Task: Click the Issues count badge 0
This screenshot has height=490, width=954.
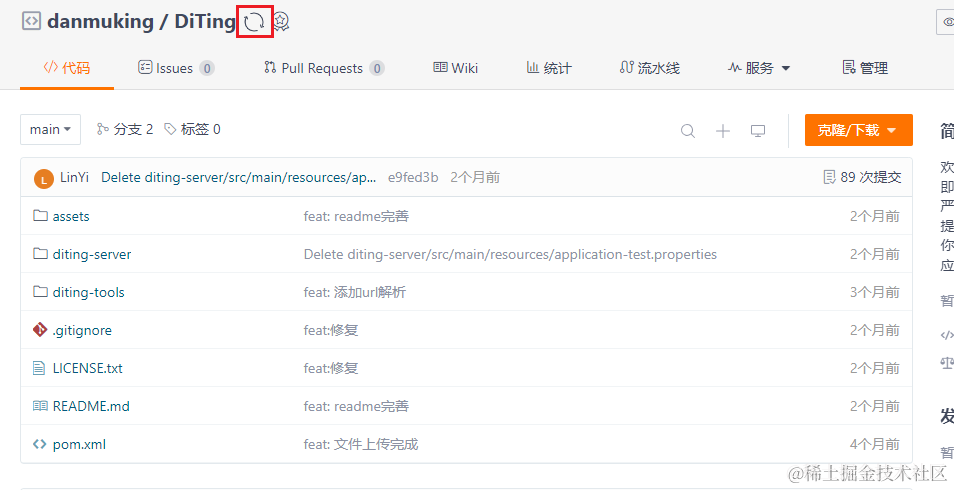Action: point(207,69)
